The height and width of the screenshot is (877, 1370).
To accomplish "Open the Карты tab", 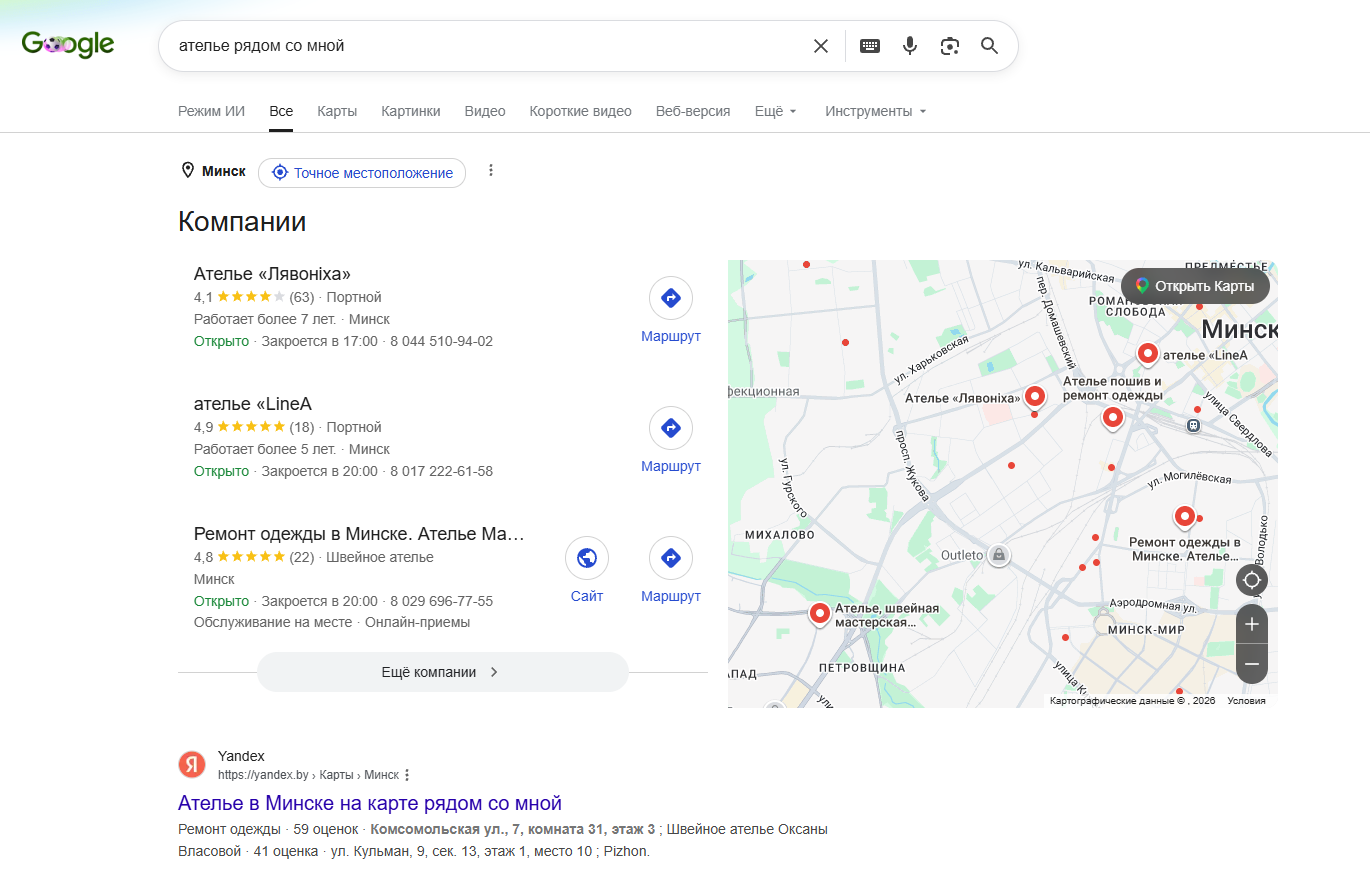I will click(x=337, y=111).
